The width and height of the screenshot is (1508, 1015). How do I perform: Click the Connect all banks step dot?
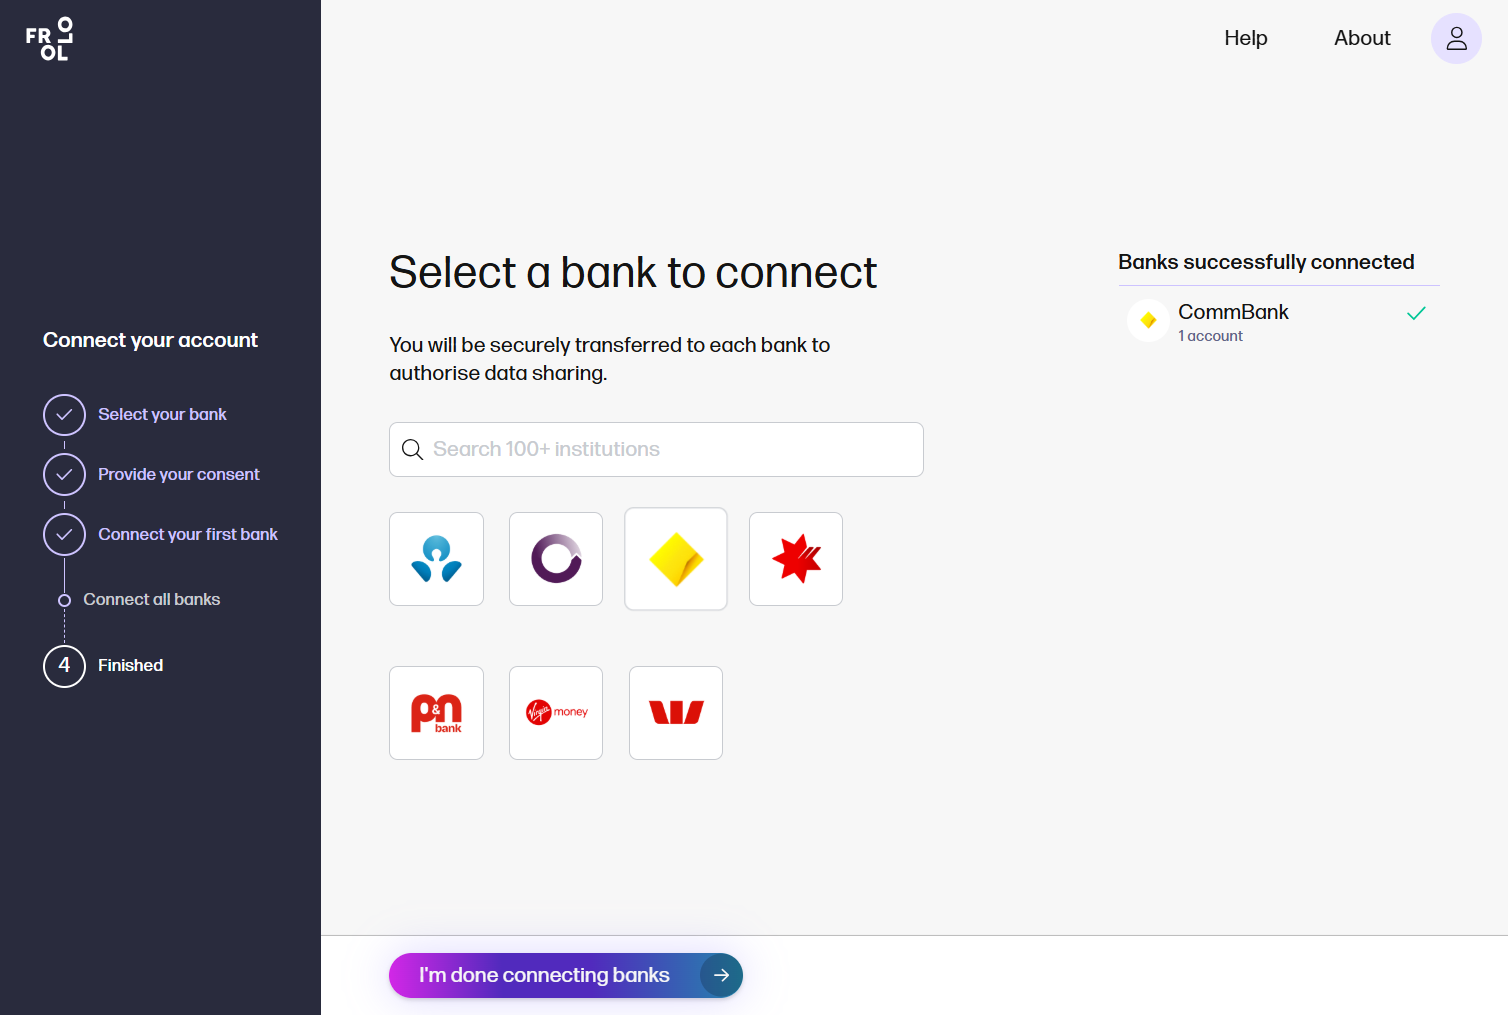tap(64, 600)
